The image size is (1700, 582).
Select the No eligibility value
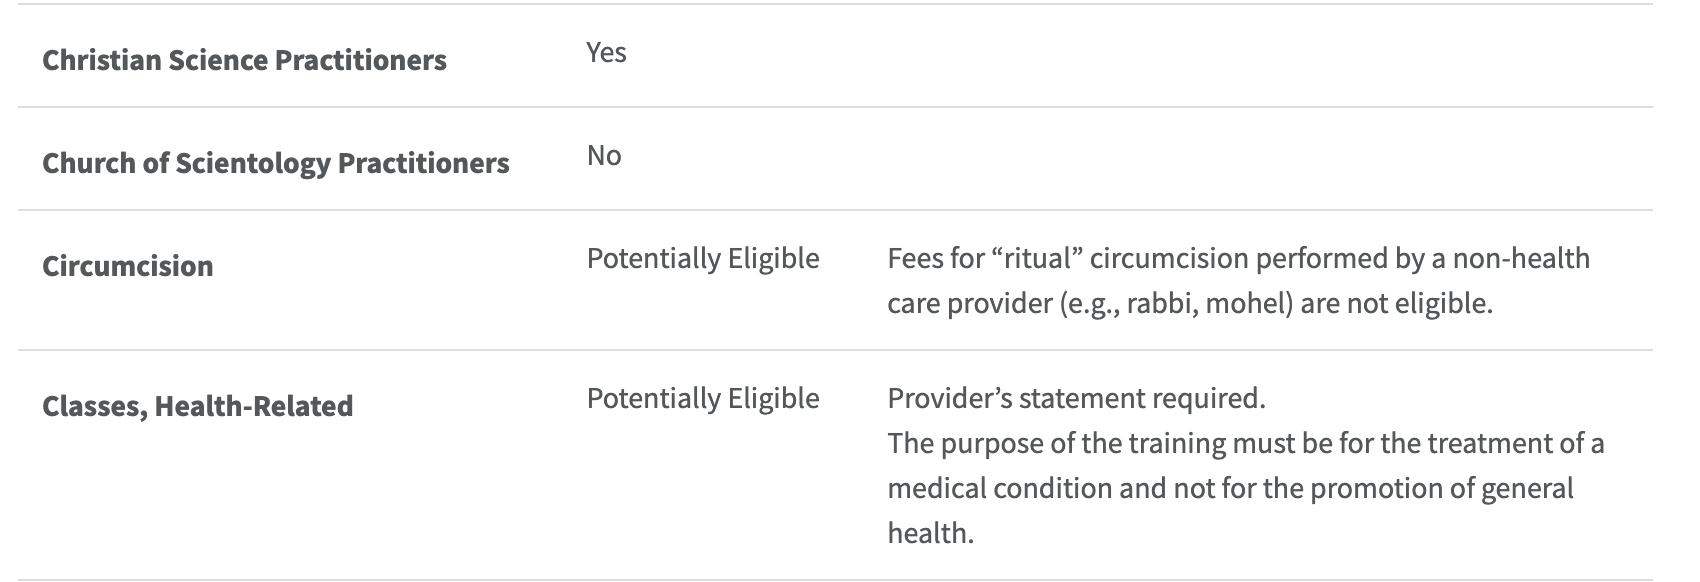(x=604, y=155)
